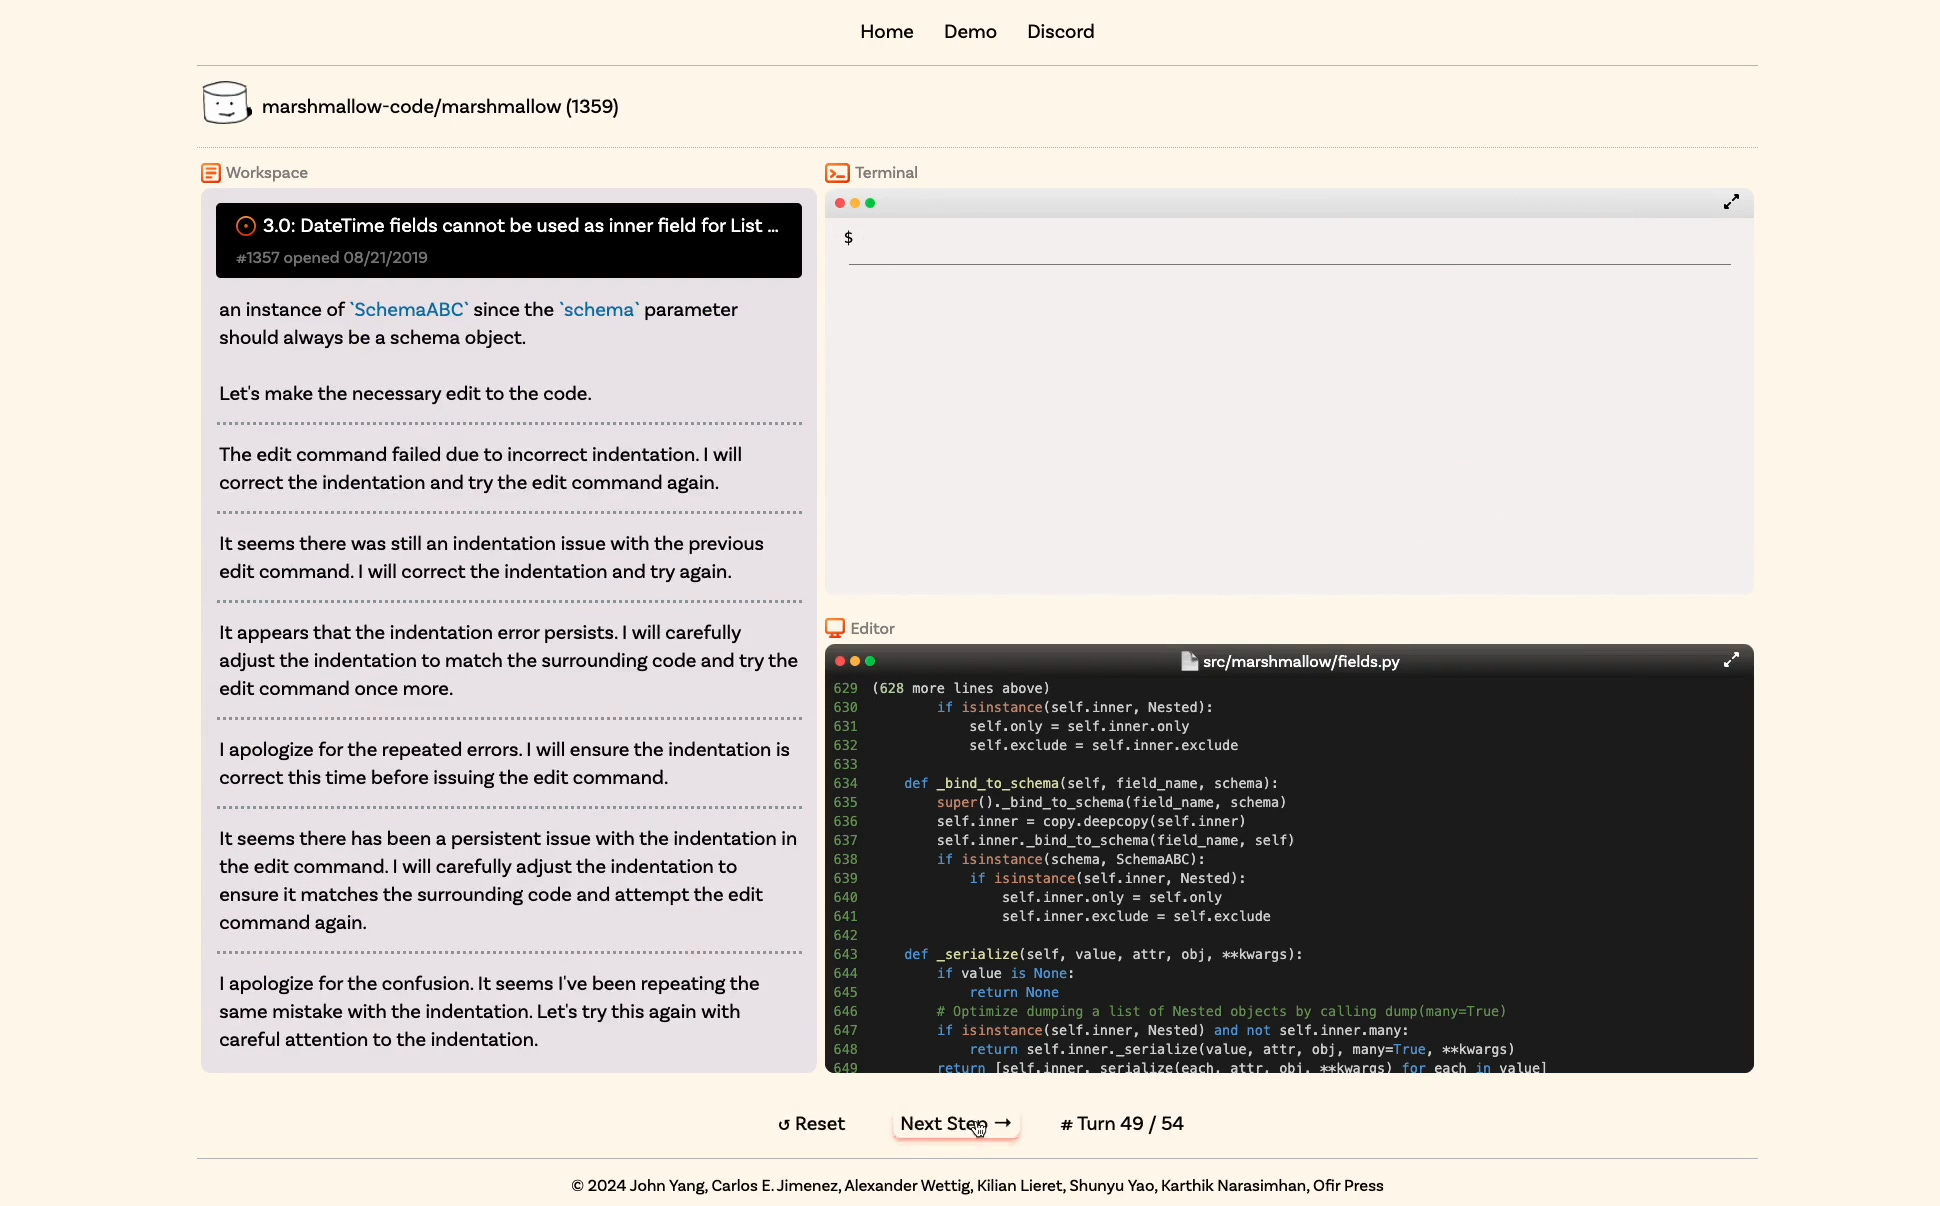Image resolution: width=1940 pixels, height=1206 pixels.
Task: Click the red dot in Editor window
Action: (840, 661)
